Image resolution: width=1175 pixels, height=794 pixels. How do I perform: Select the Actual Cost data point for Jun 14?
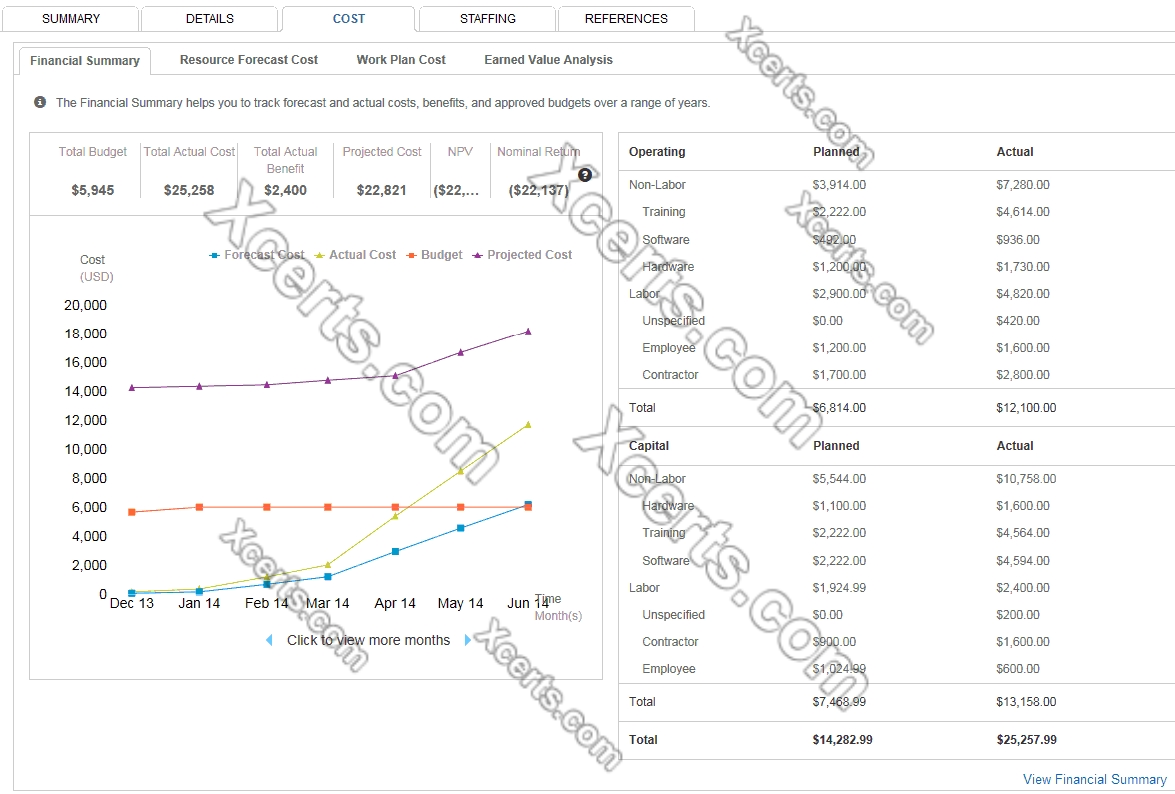point(528,425)
